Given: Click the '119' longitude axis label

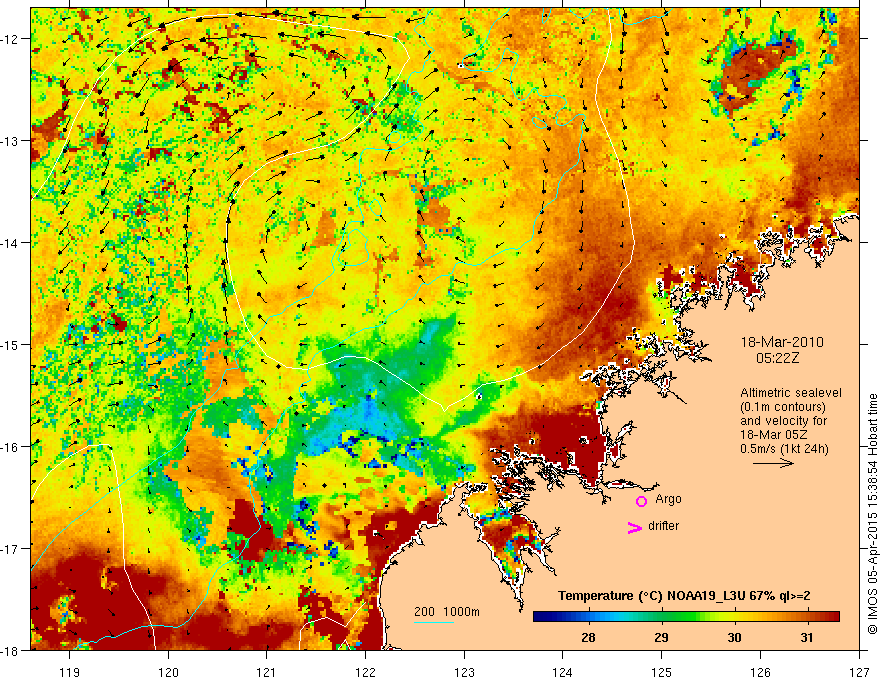Looking at the screenshot, I should pos(70,672).
